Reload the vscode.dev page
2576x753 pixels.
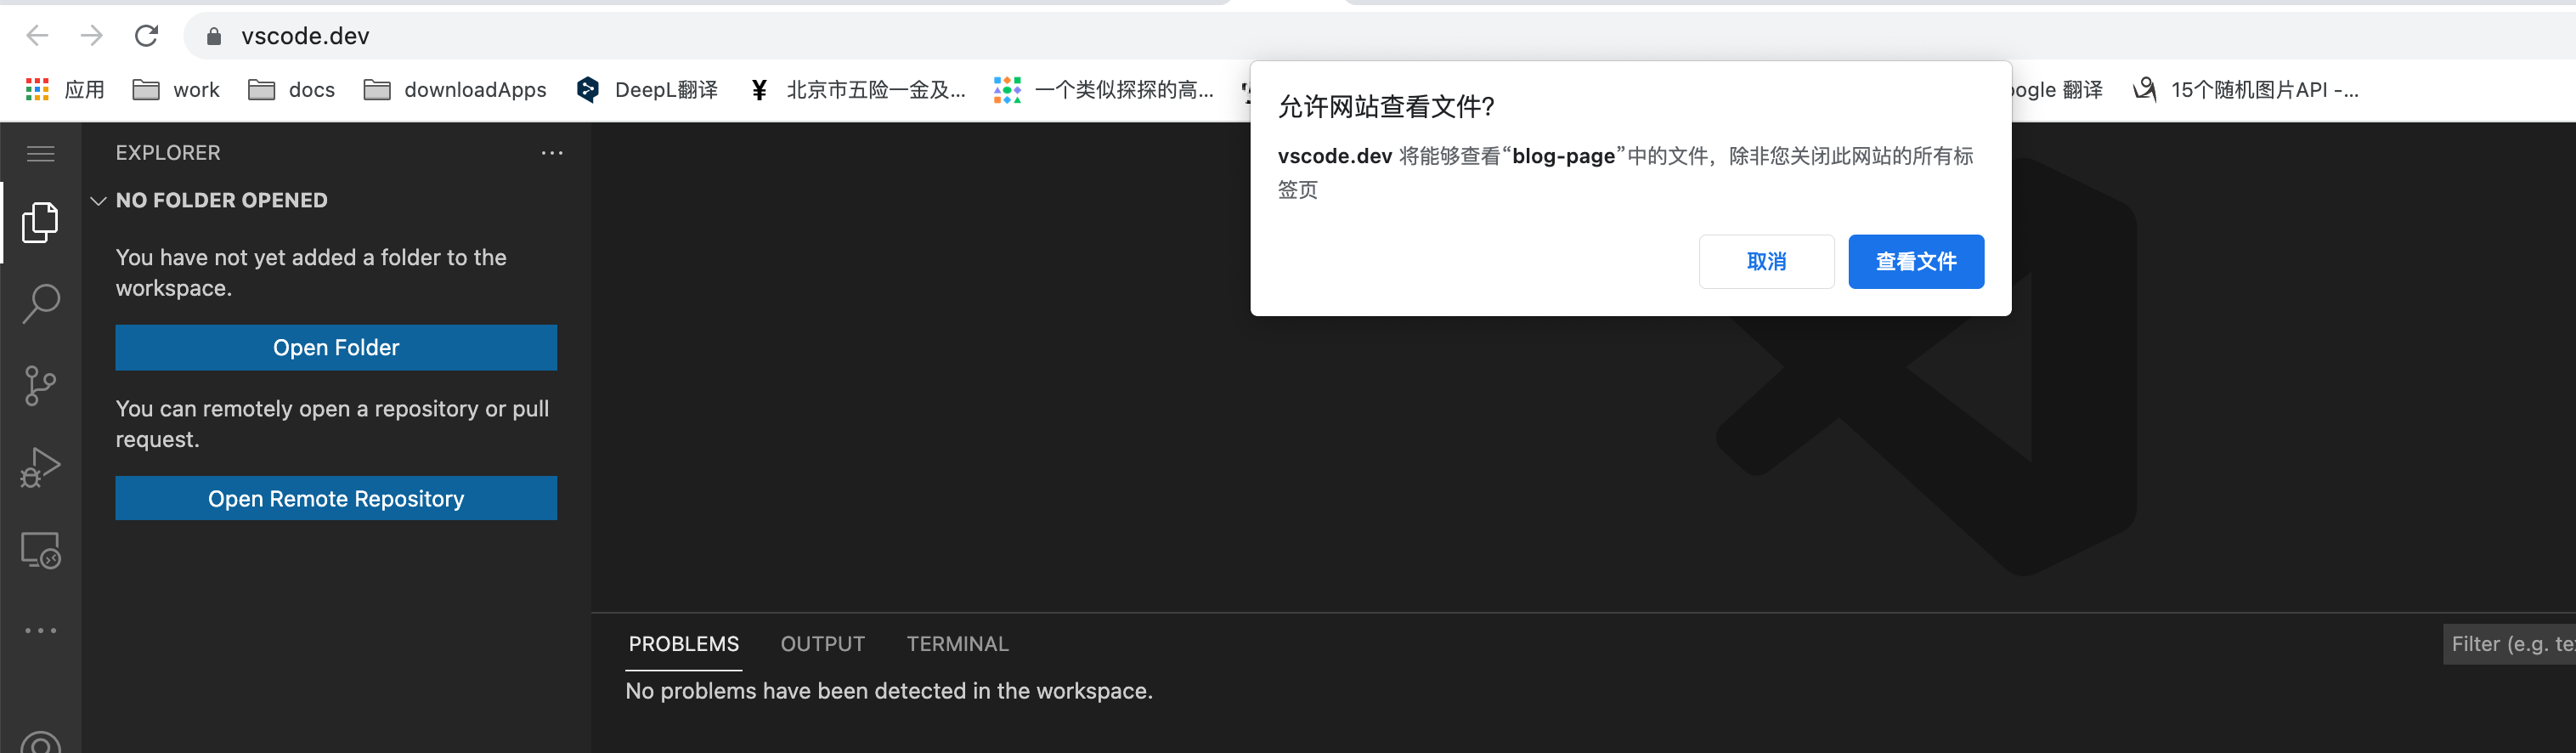[146, 36]
